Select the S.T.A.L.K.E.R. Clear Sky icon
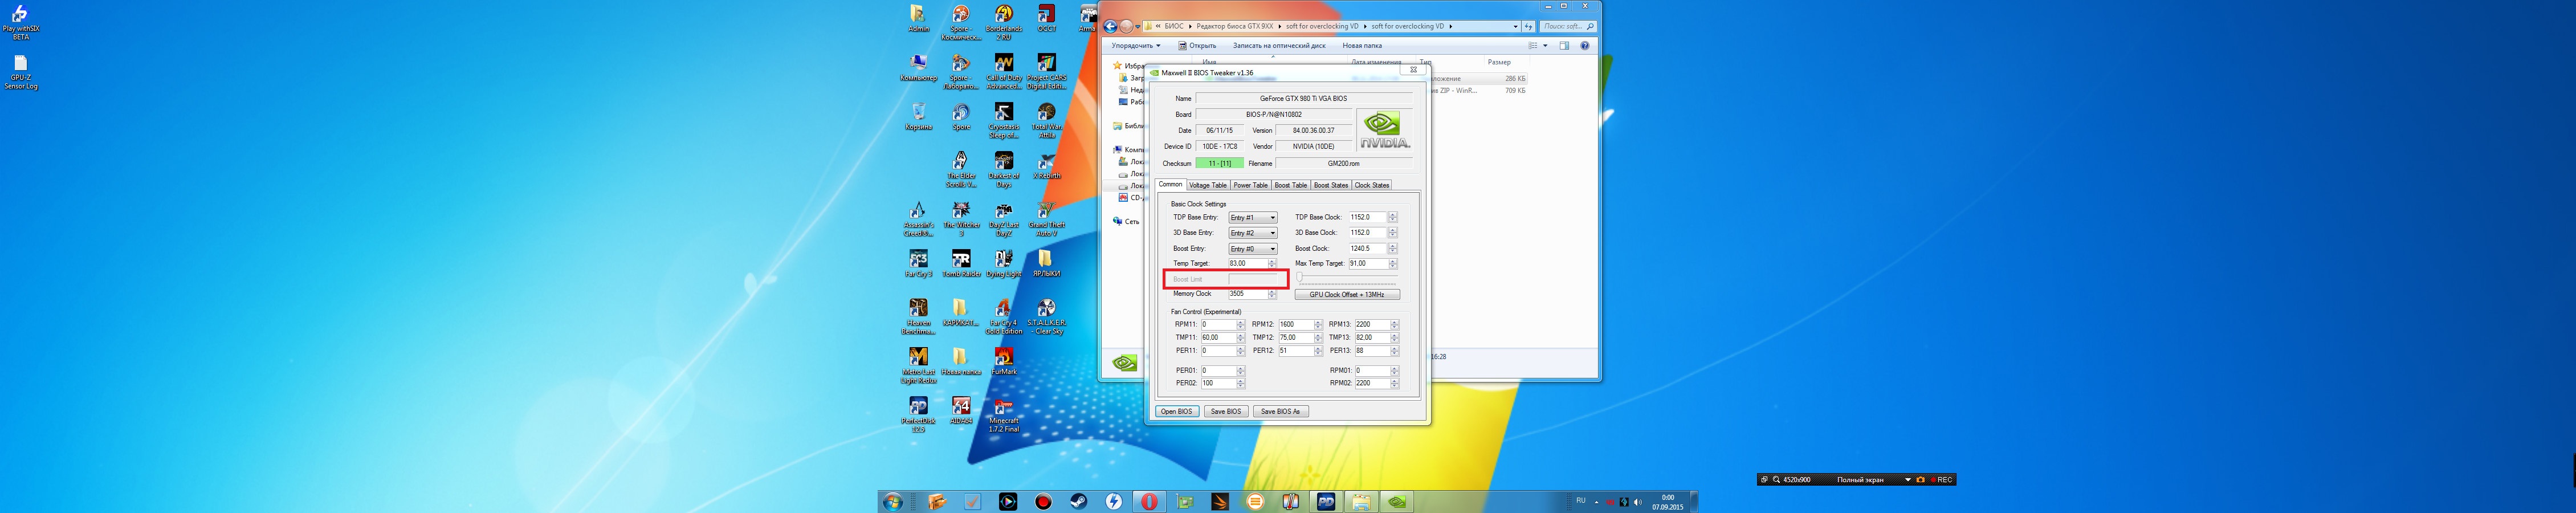The height and width of the screenshot is (513, 2576). pos(1046,316)
